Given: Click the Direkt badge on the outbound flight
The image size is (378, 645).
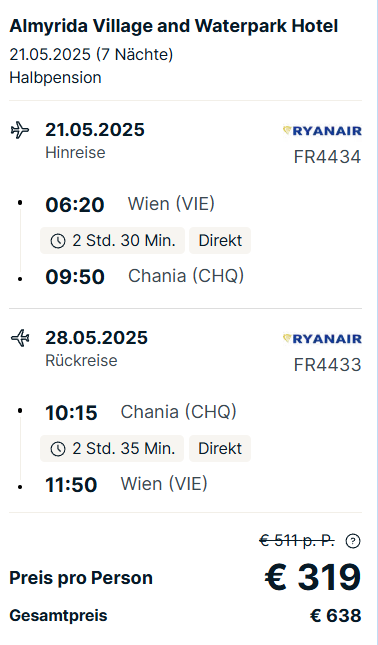Looking at the screenshot, I should tap(220, 241).
